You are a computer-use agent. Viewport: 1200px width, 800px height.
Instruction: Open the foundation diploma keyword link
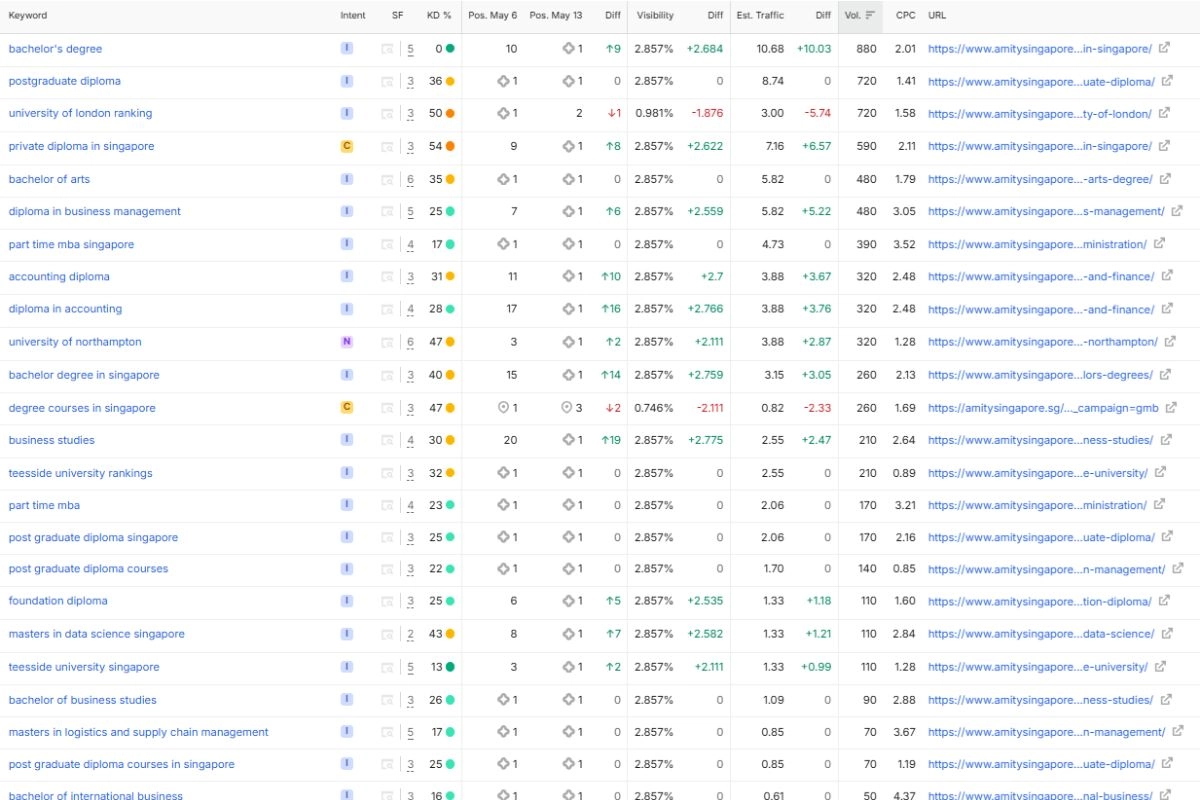tap(58, 601)
